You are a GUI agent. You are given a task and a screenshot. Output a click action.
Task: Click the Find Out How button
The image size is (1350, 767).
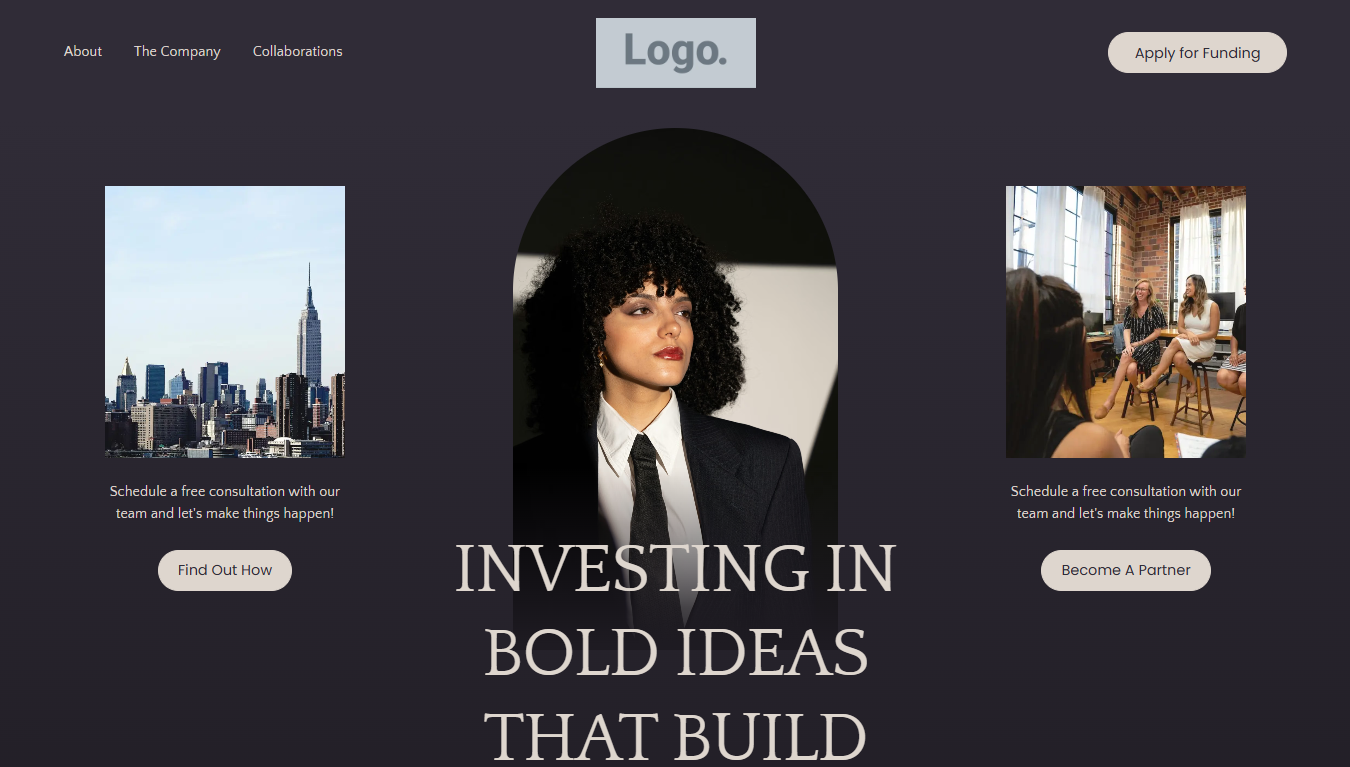coord(225,570)
